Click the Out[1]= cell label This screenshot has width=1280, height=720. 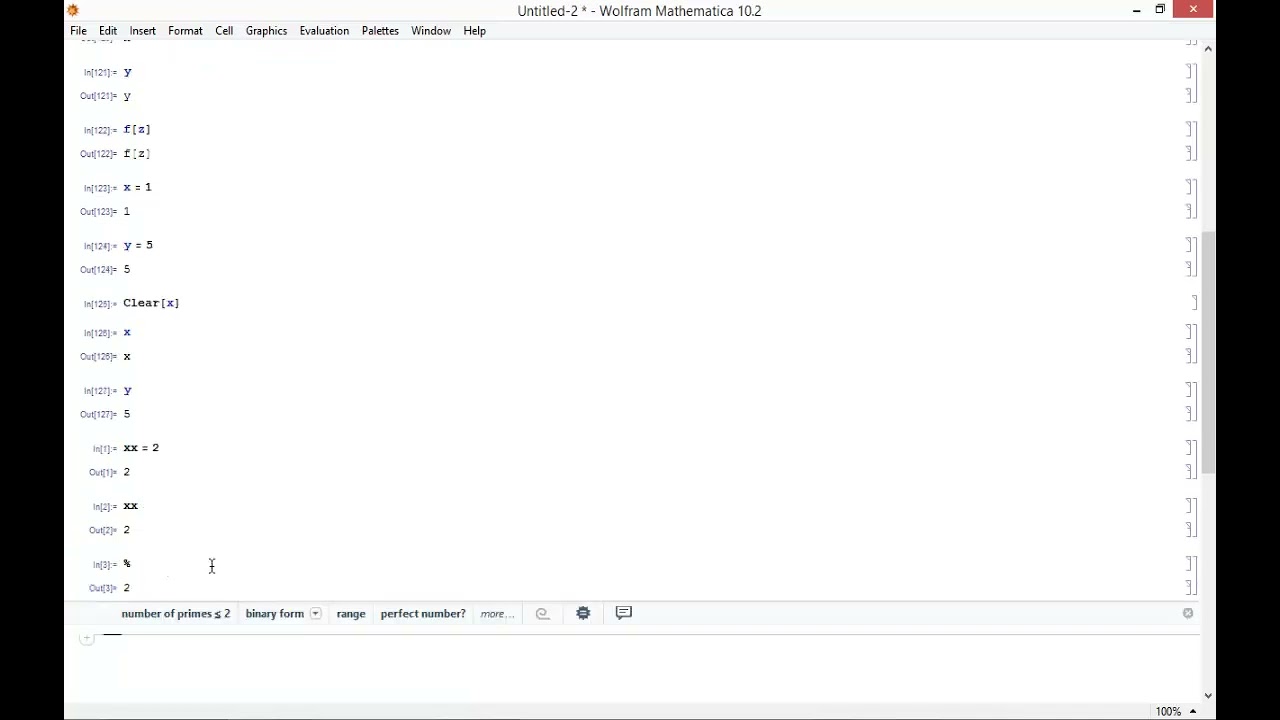(103, 472)
